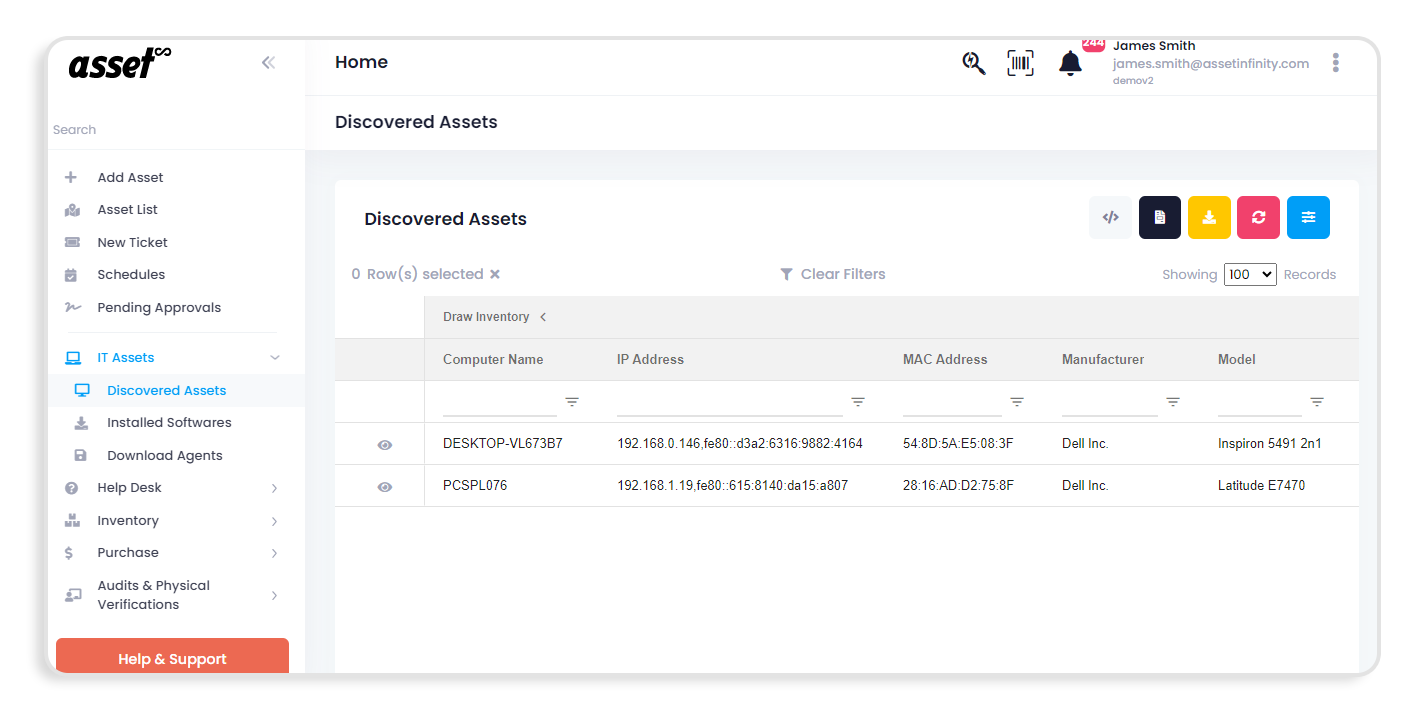Refresh discovered assets with the pink icon

[x=1258, y=217]
